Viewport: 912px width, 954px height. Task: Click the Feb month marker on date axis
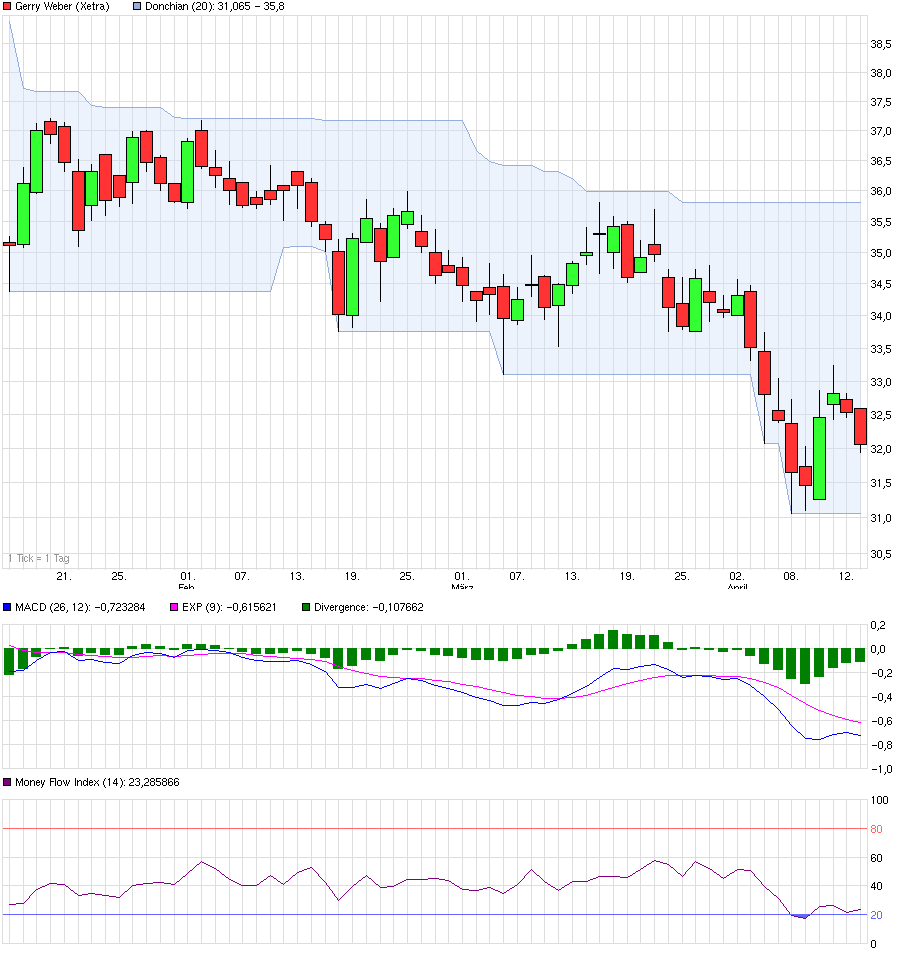186,587
